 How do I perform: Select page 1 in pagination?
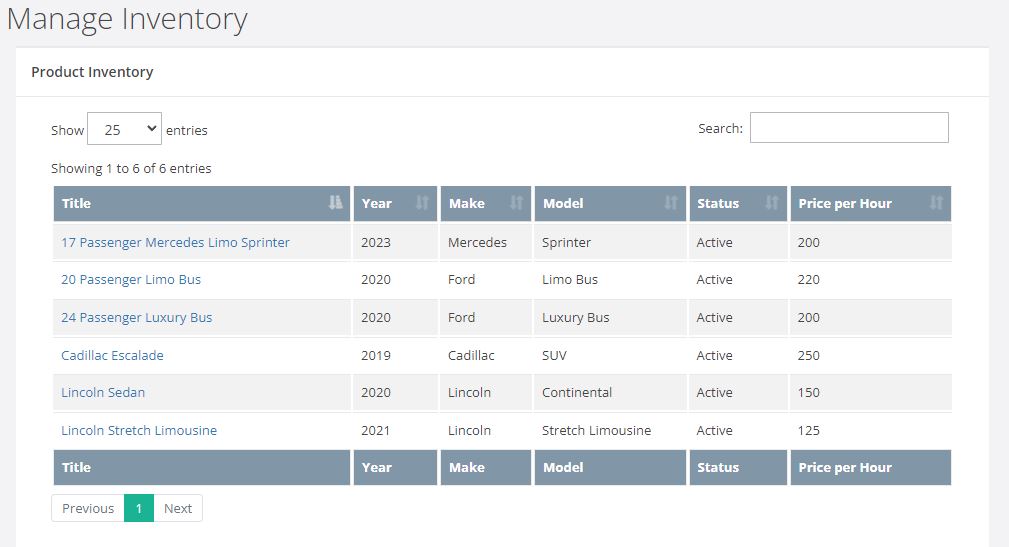coord(139,508)
